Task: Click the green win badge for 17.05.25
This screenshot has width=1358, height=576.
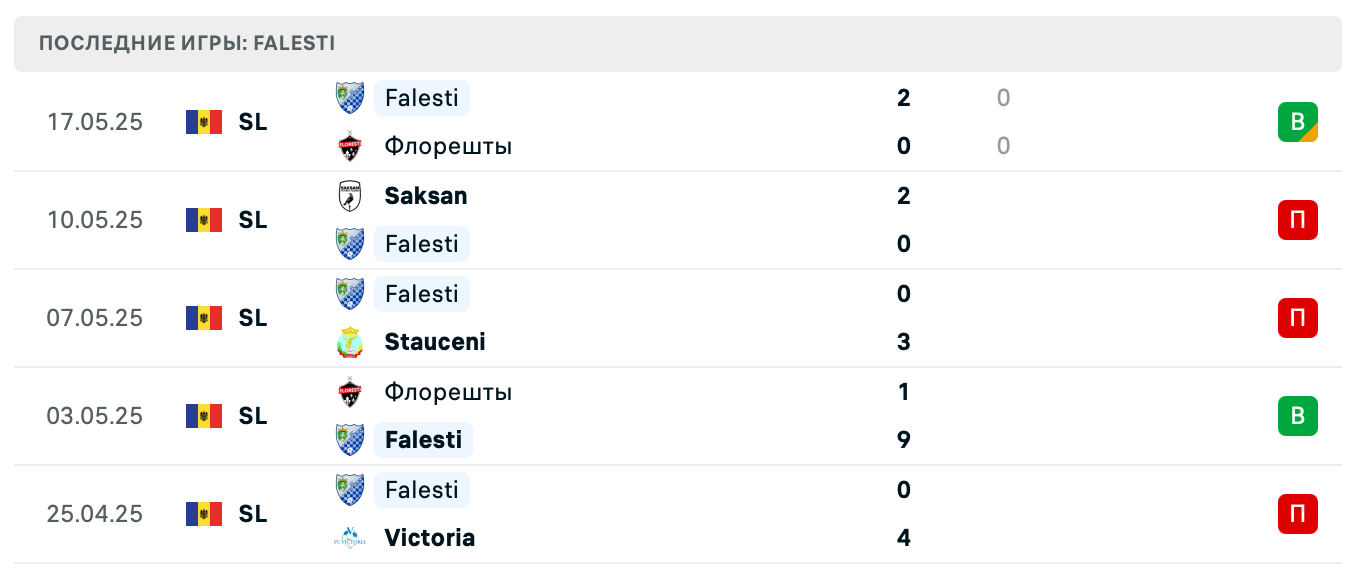Action: coord(1297,122)
